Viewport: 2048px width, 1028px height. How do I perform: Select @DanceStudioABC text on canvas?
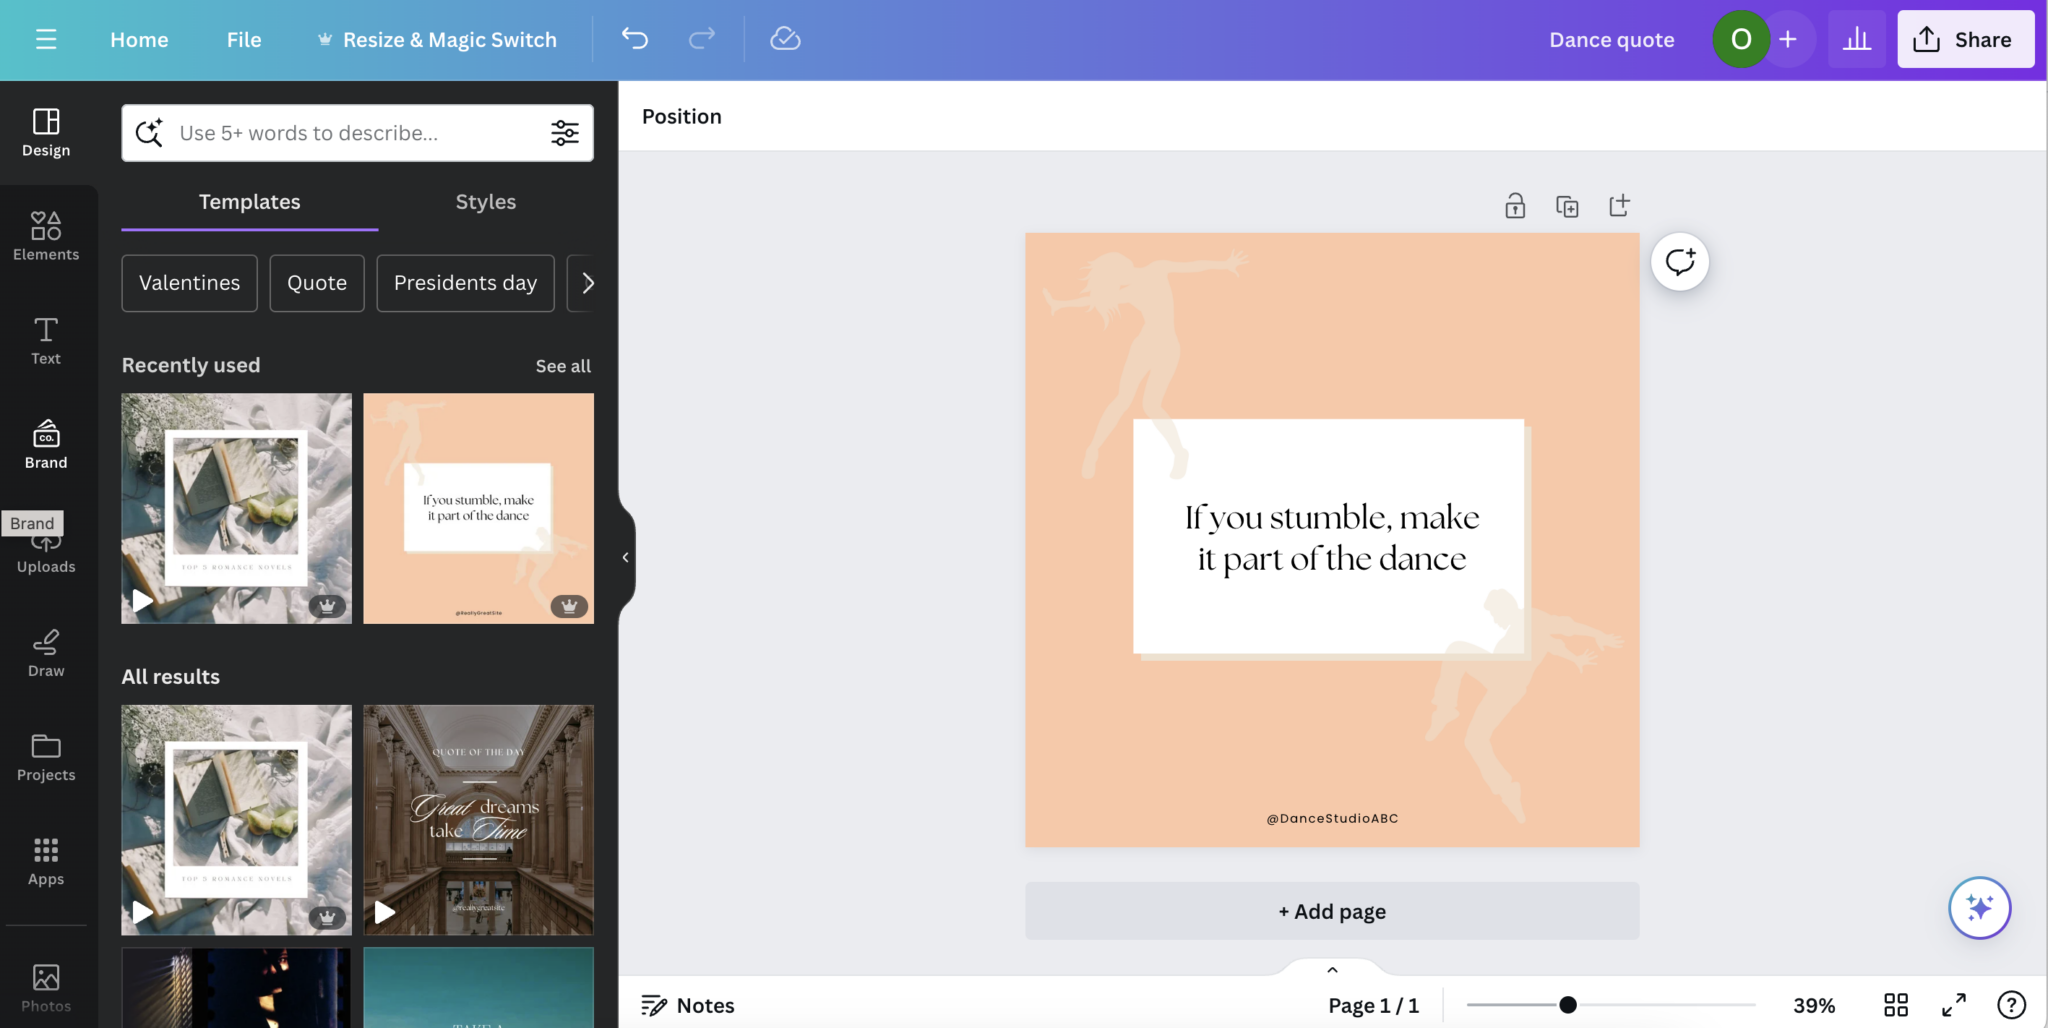(1332, 818)
